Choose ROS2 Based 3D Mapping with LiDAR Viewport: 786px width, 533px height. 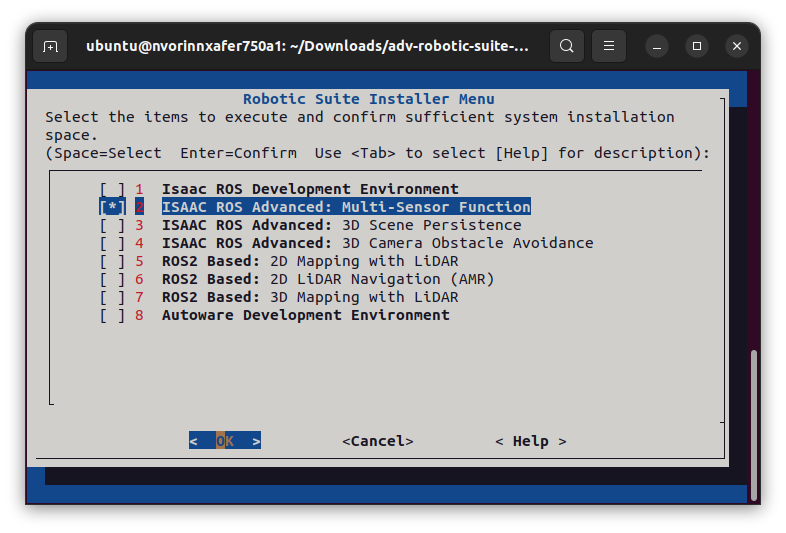click(310, 297)
